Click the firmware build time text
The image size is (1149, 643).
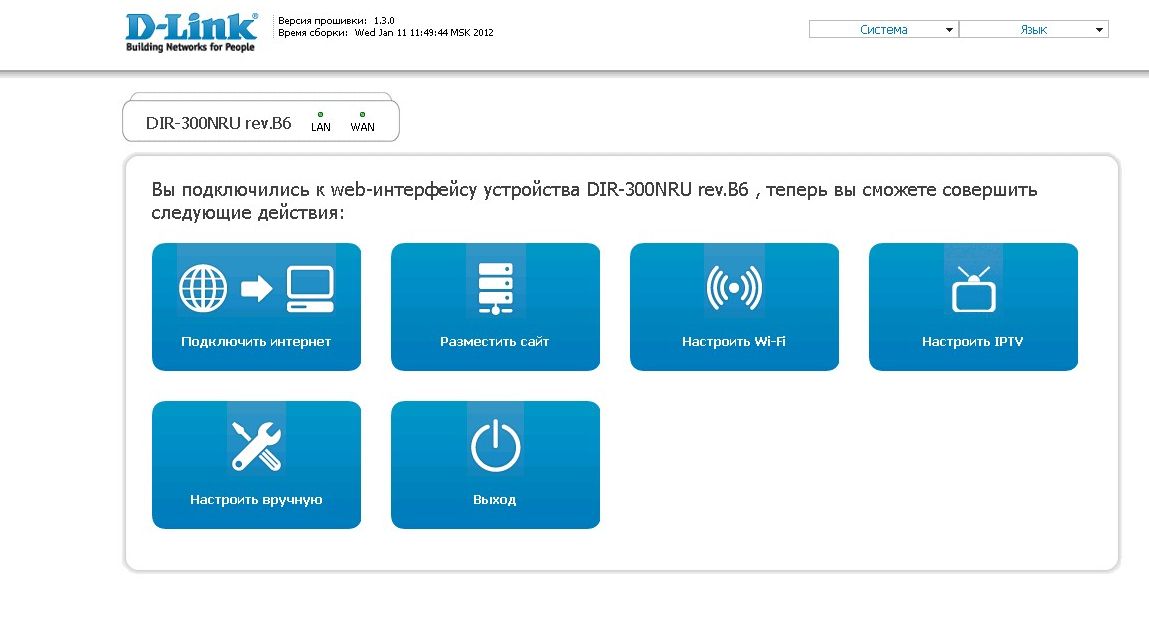point(385,33)
